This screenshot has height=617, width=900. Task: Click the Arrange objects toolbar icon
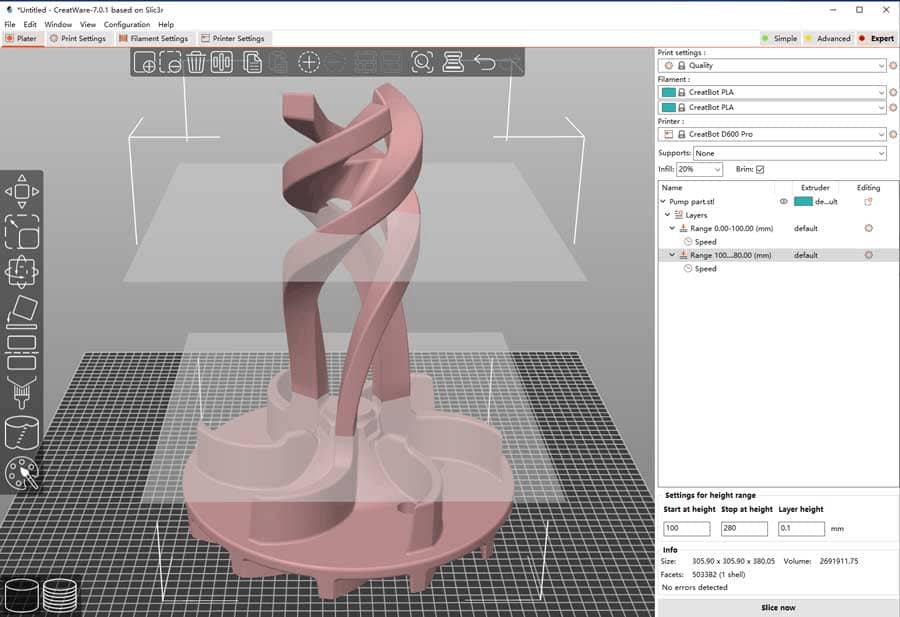pos(222,62)
